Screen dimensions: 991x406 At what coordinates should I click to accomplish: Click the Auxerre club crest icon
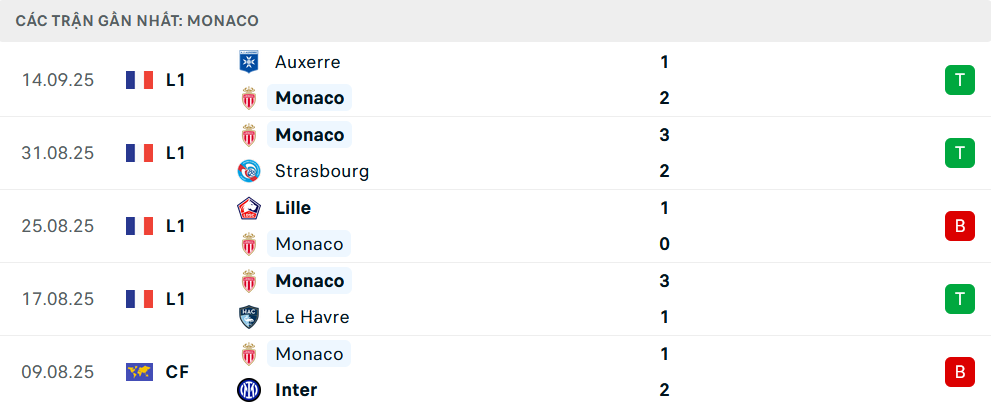[x=247, y=62]
